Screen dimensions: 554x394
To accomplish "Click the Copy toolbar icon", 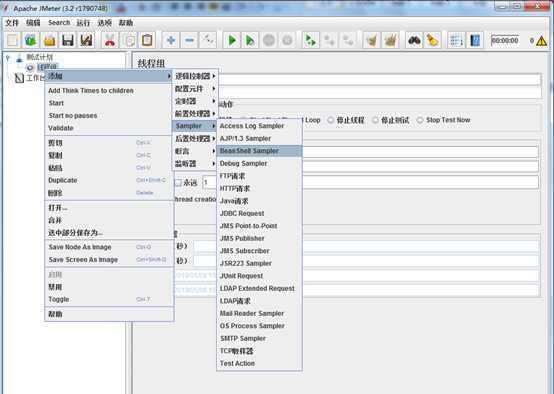I will click(x=129, y=40).
